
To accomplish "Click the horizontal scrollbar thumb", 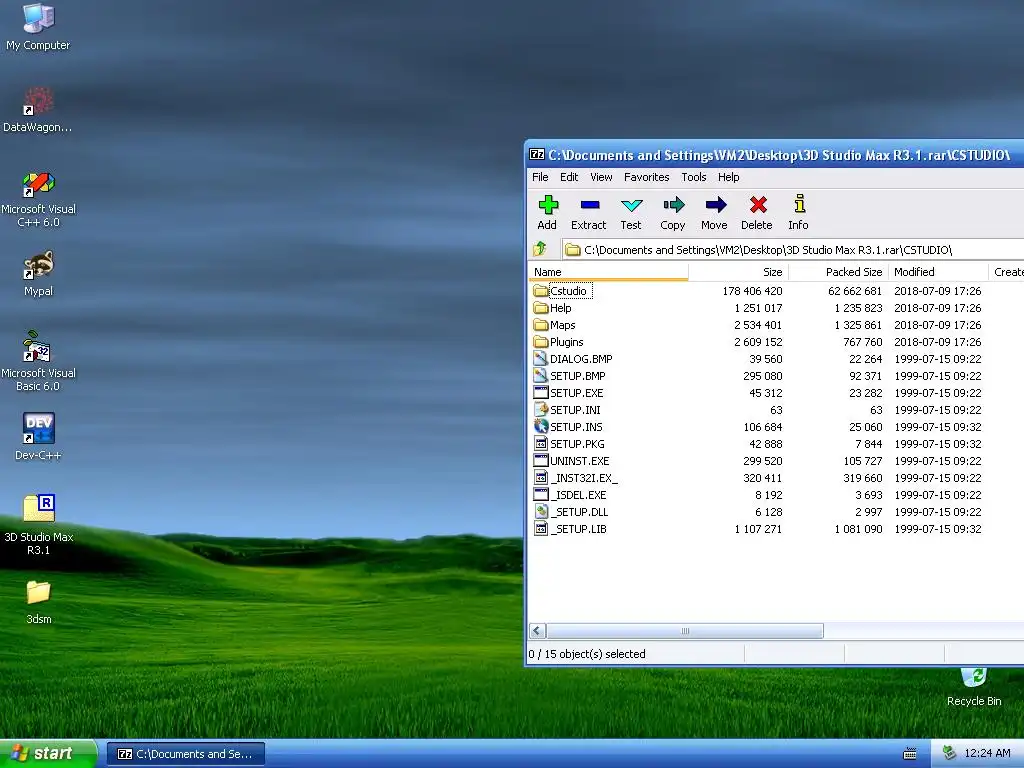I will [684, 630].
